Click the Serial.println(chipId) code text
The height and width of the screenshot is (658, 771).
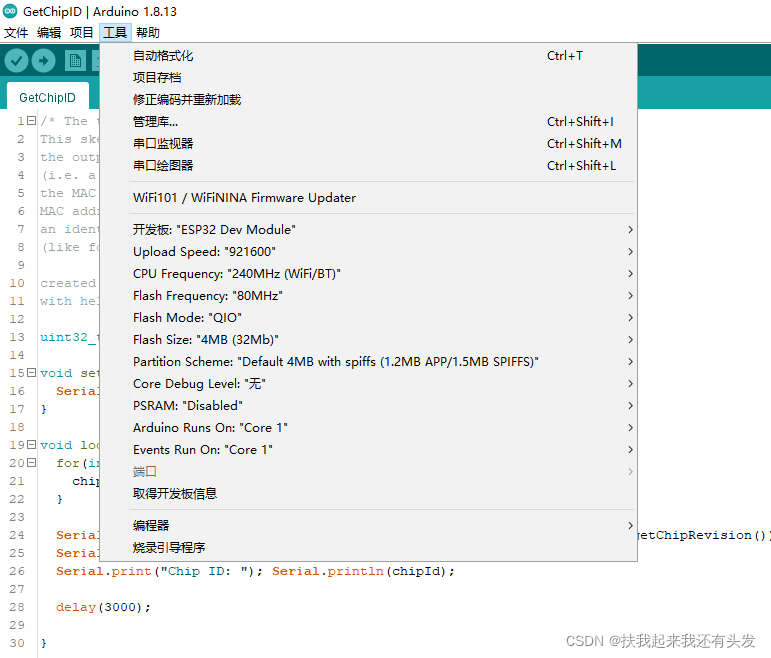[363, 571]
